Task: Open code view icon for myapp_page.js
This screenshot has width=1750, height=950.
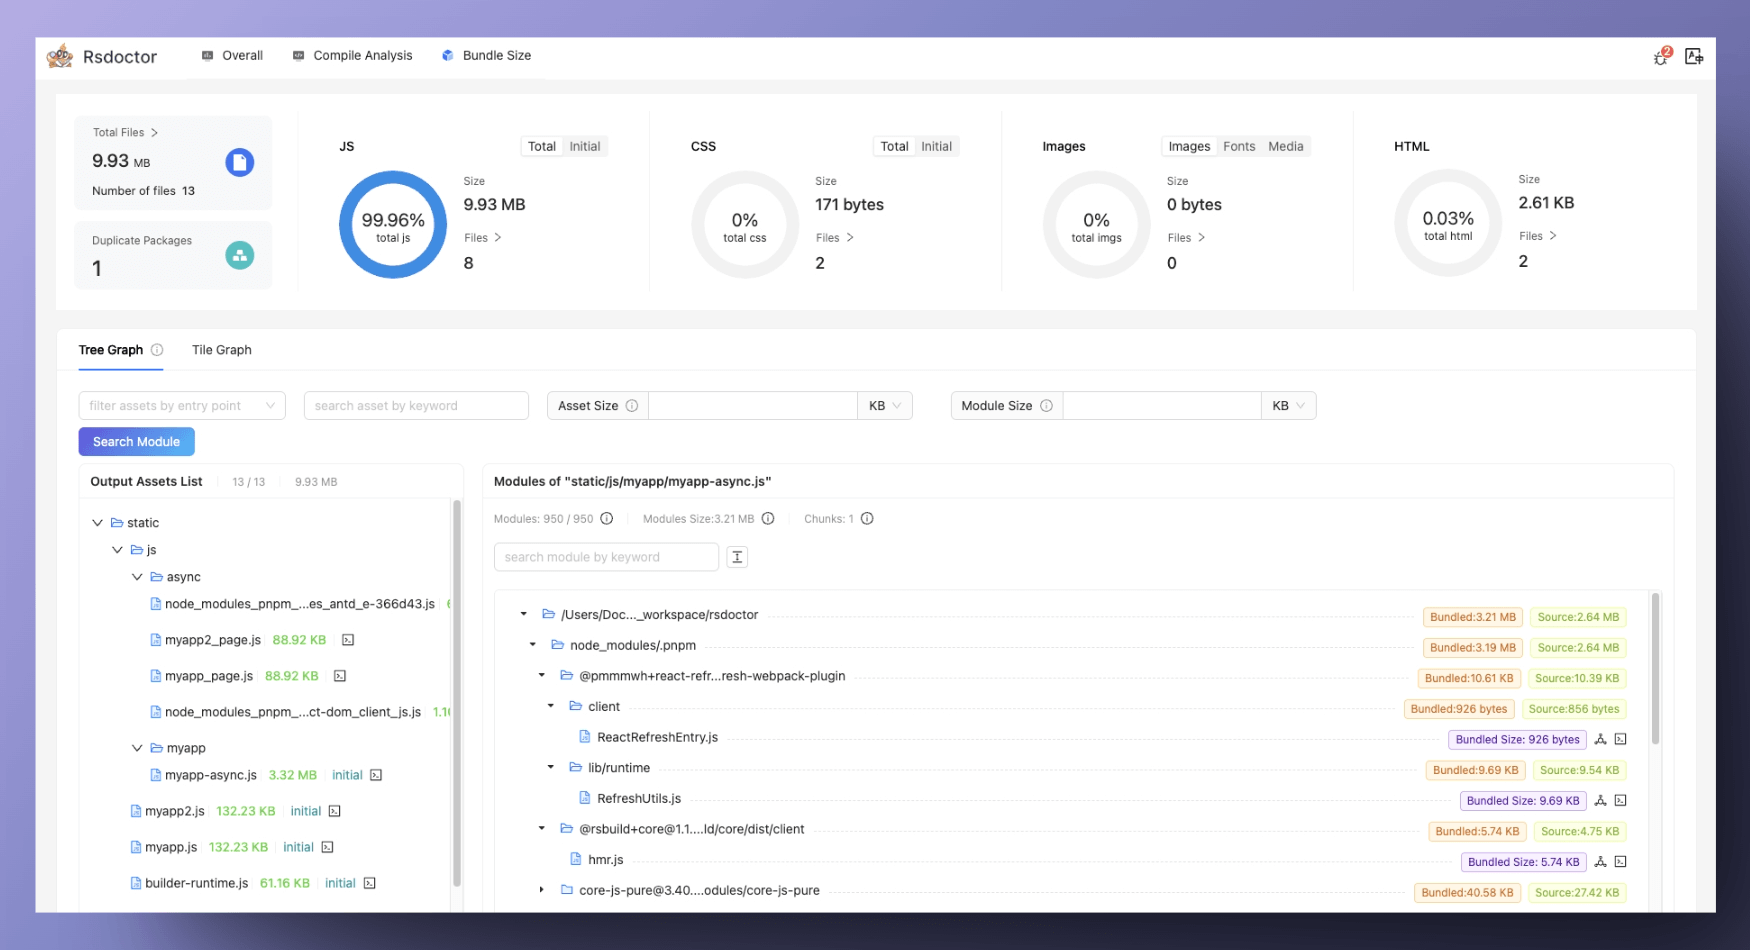Action: (x=340, y=676)
